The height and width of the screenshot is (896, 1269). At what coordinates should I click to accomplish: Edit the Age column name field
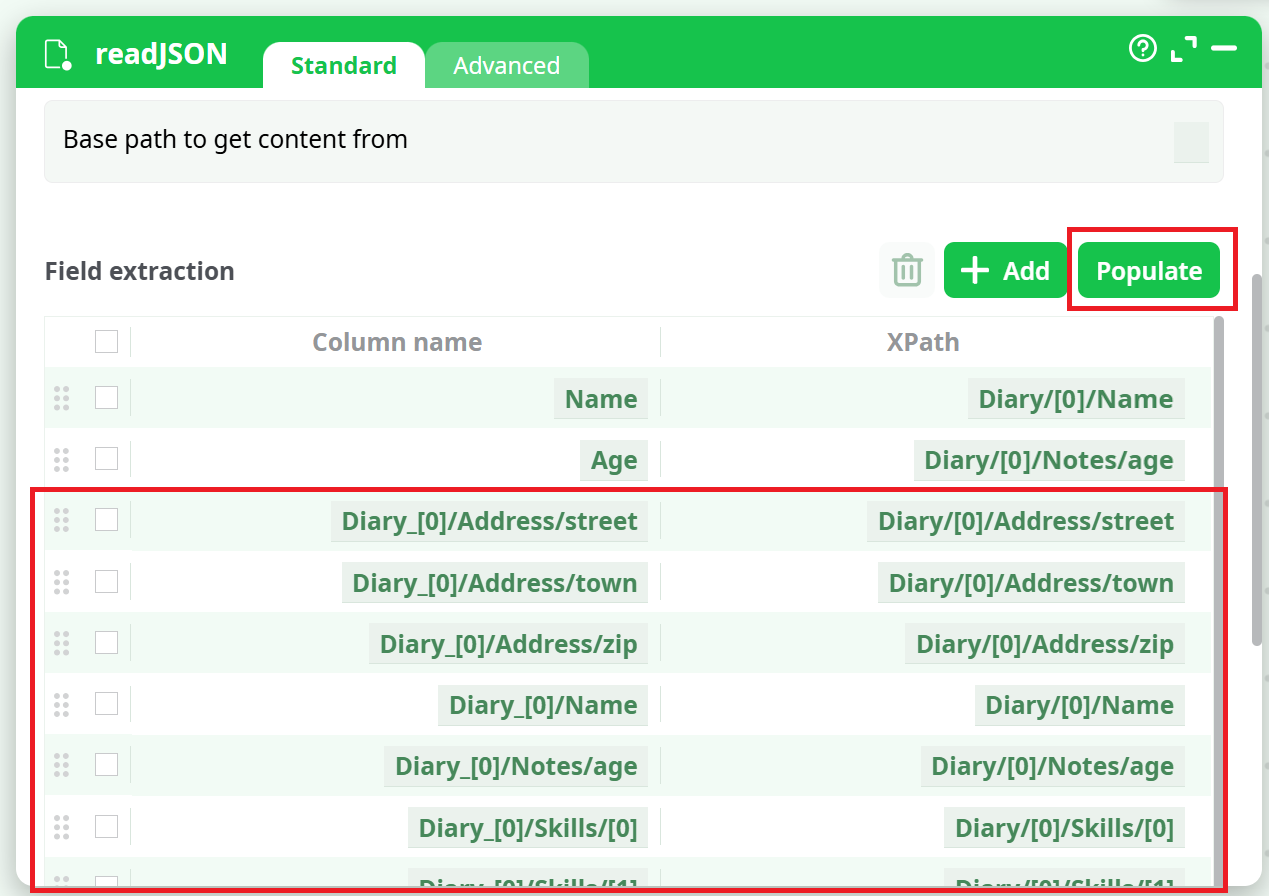(x=613, y=460)
